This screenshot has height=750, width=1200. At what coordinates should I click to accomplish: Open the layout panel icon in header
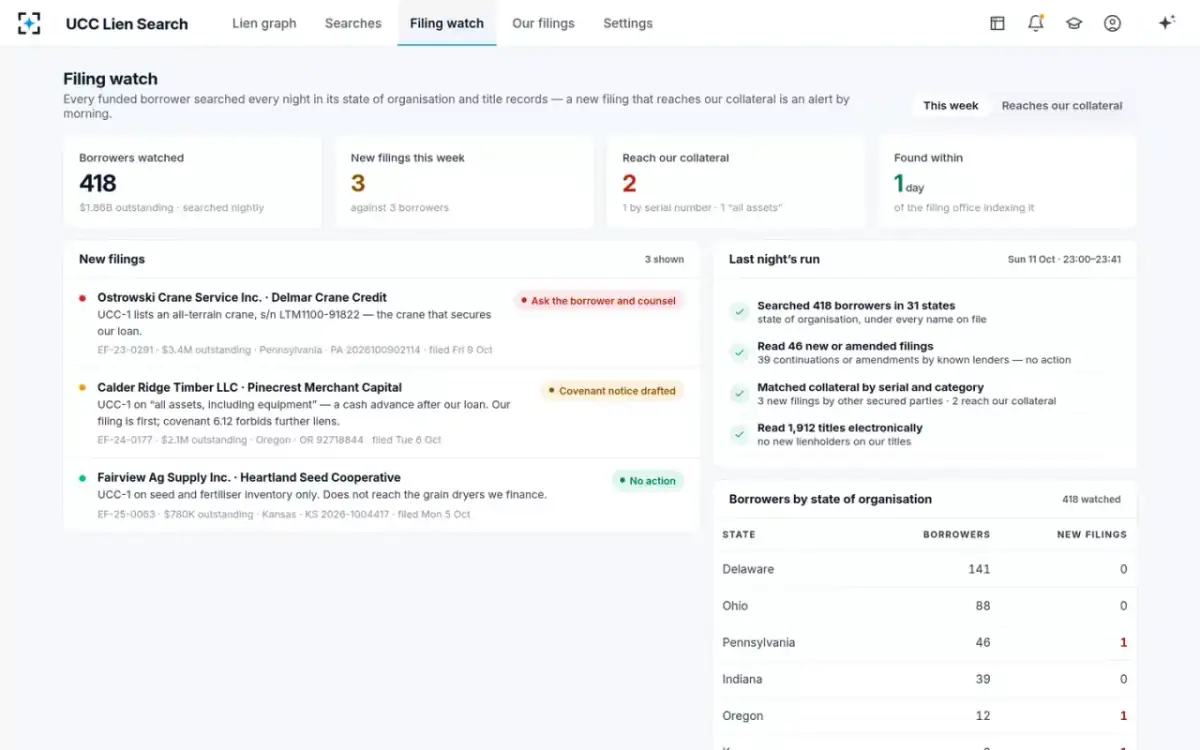click(997, 23)
